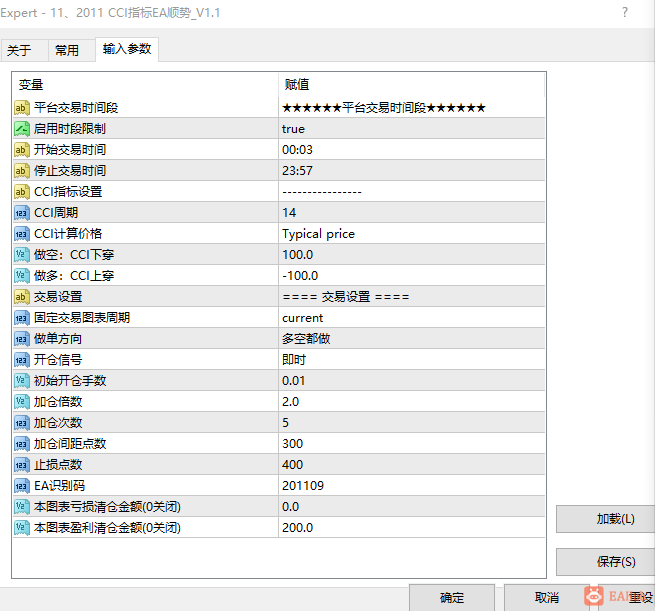The image size is (655, 611).
Task: Click the double icon beside 初始开仓手数
Action: pos(21,380)
